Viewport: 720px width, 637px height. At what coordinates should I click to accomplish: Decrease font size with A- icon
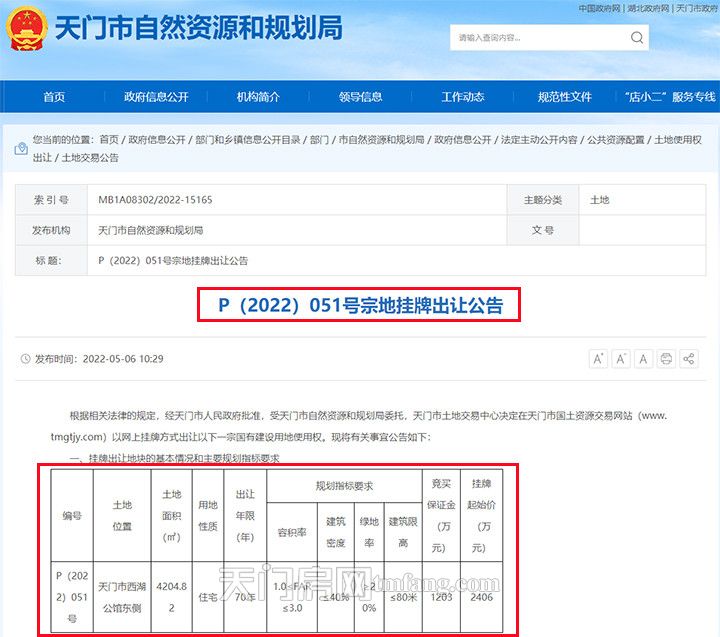click(621, 359)
